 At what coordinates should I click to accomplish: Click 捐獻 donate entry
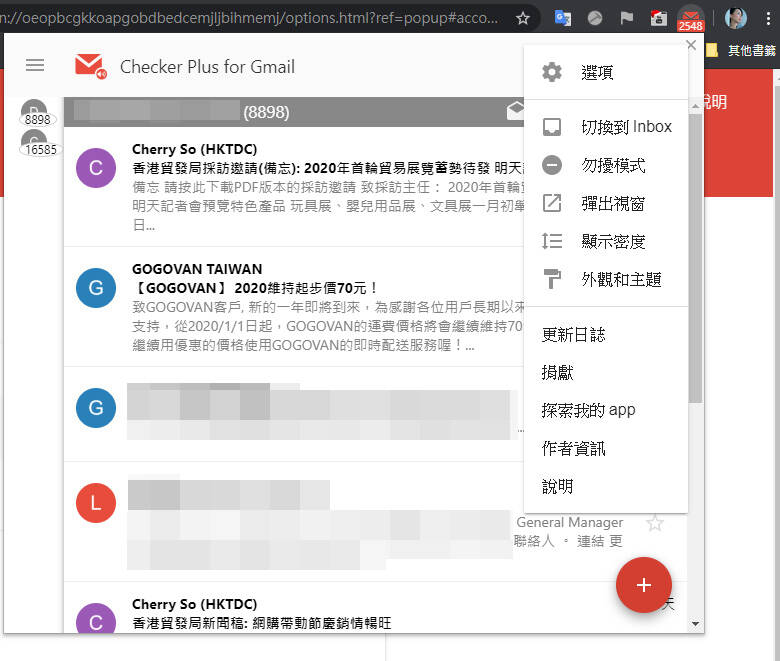click(606, 373)
